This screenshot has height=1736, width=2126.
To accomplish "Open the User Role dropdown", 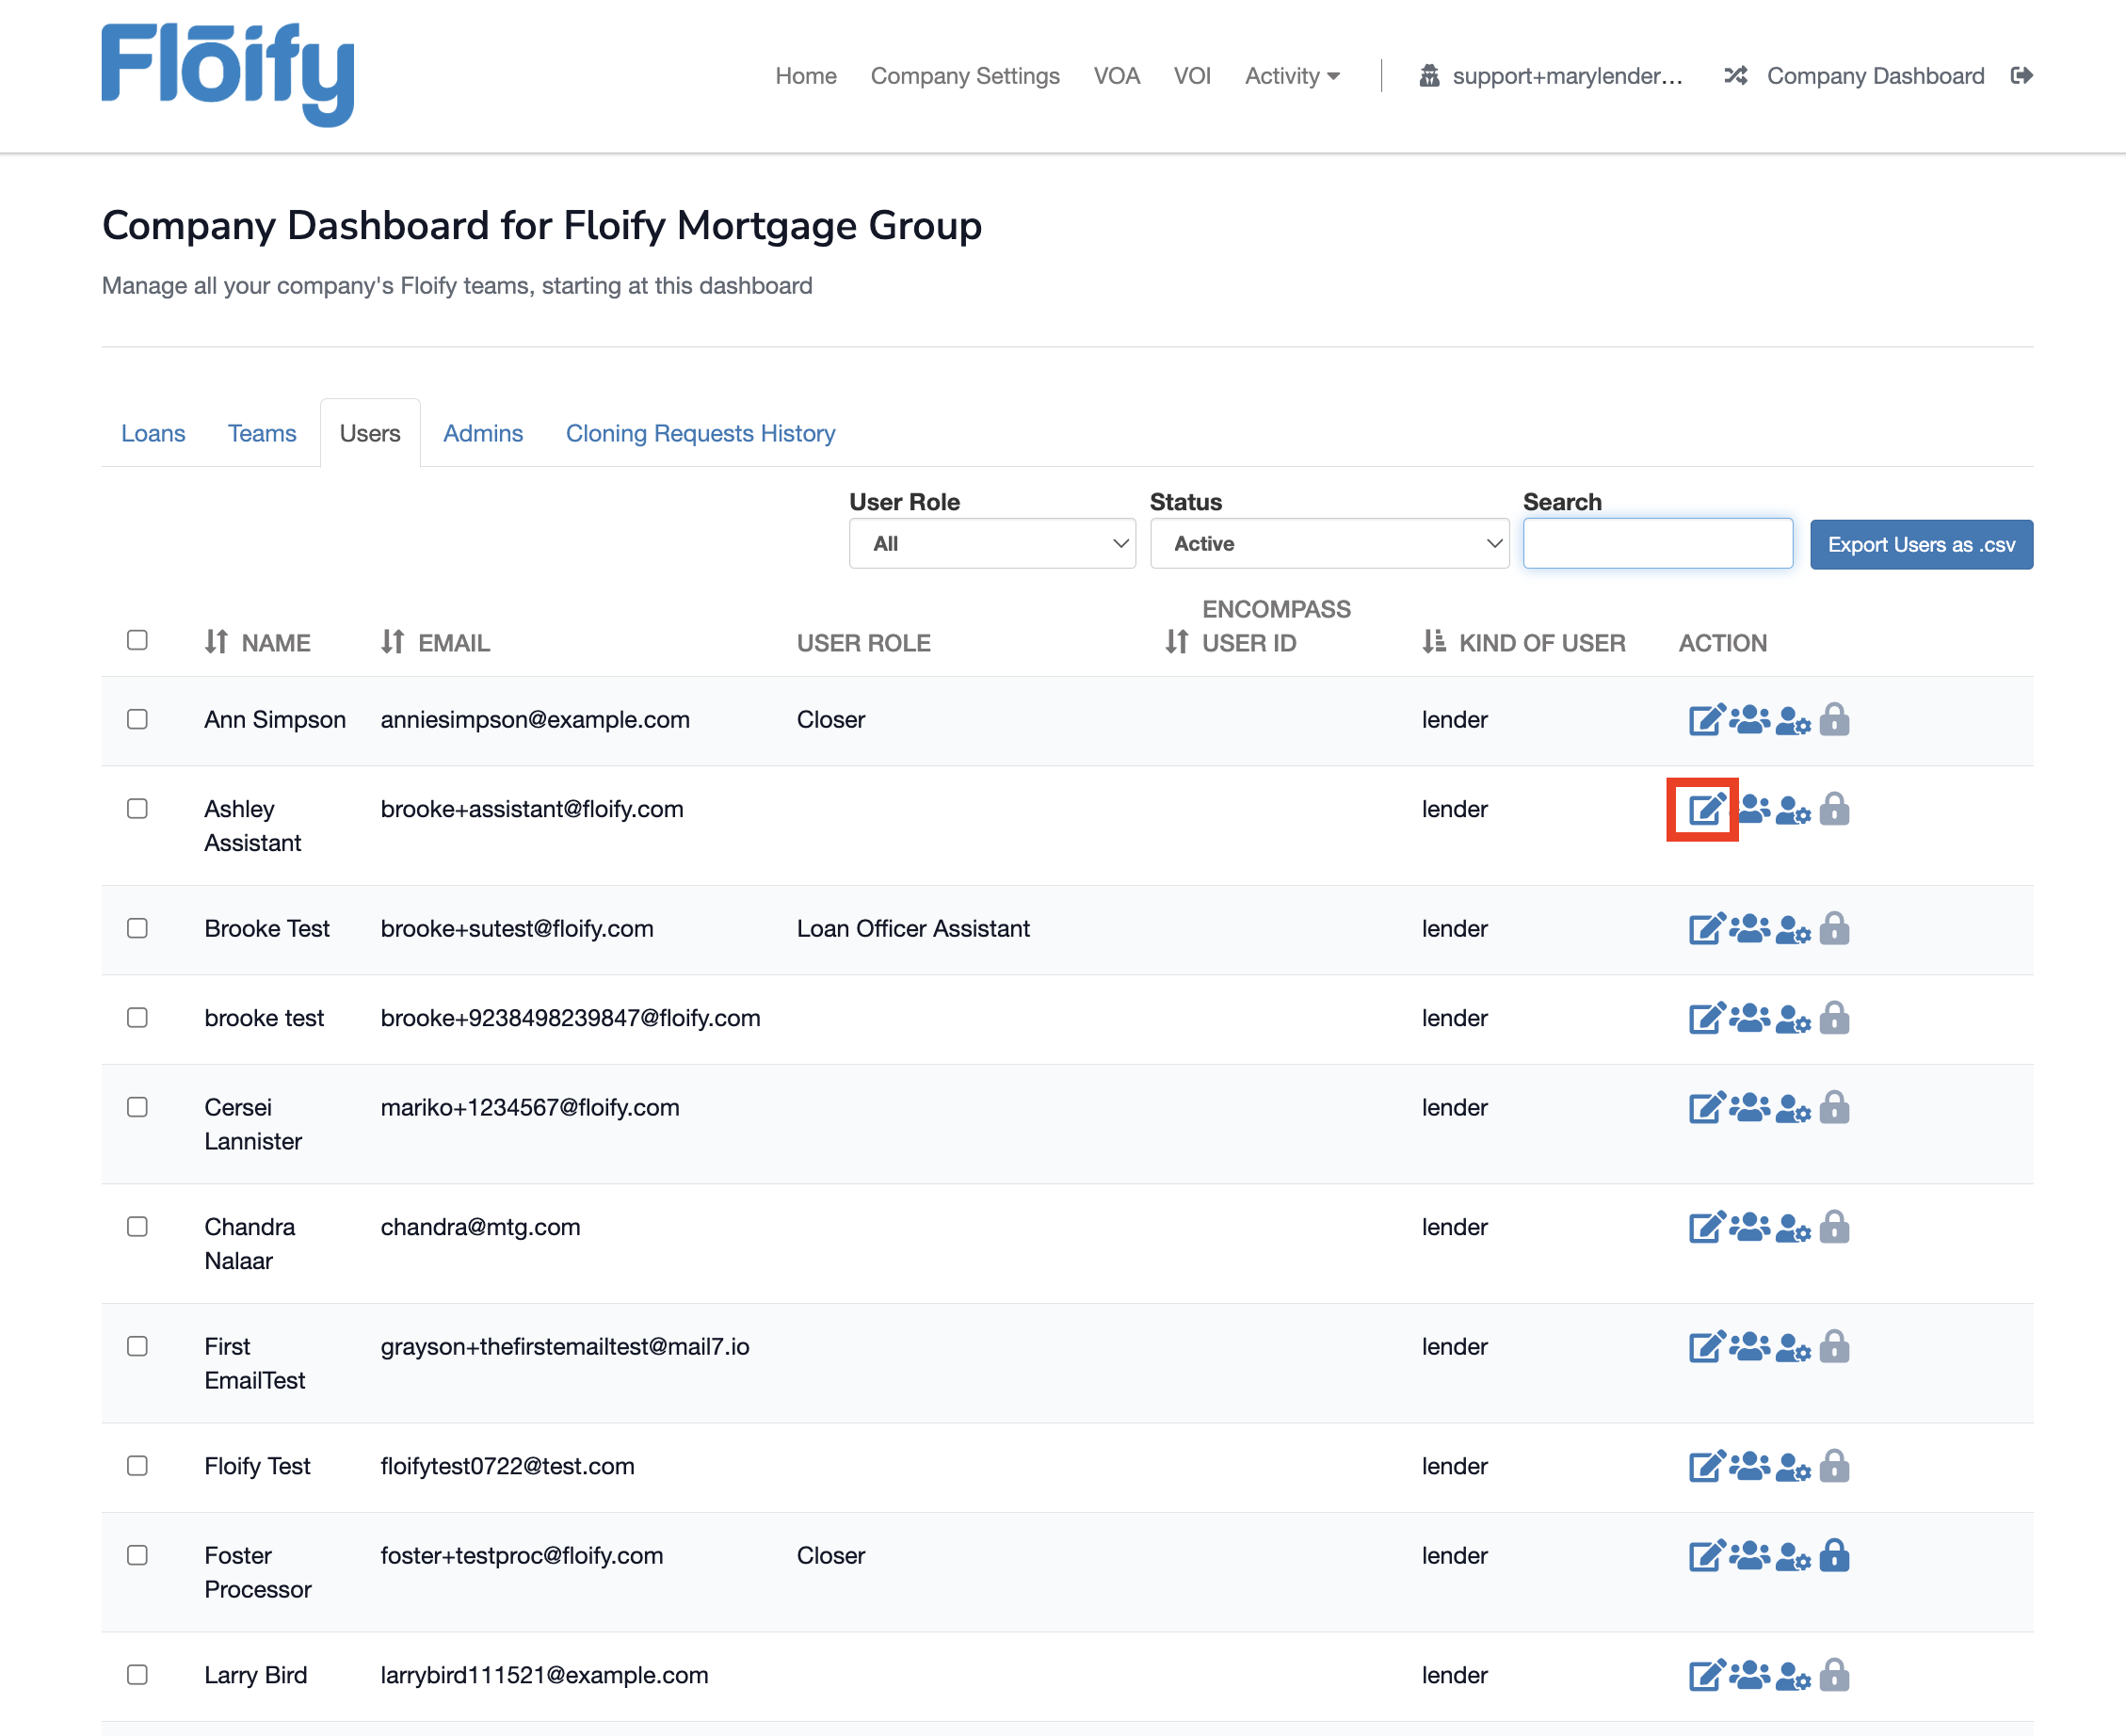I will pyautogui.click(x=991, y=544).
